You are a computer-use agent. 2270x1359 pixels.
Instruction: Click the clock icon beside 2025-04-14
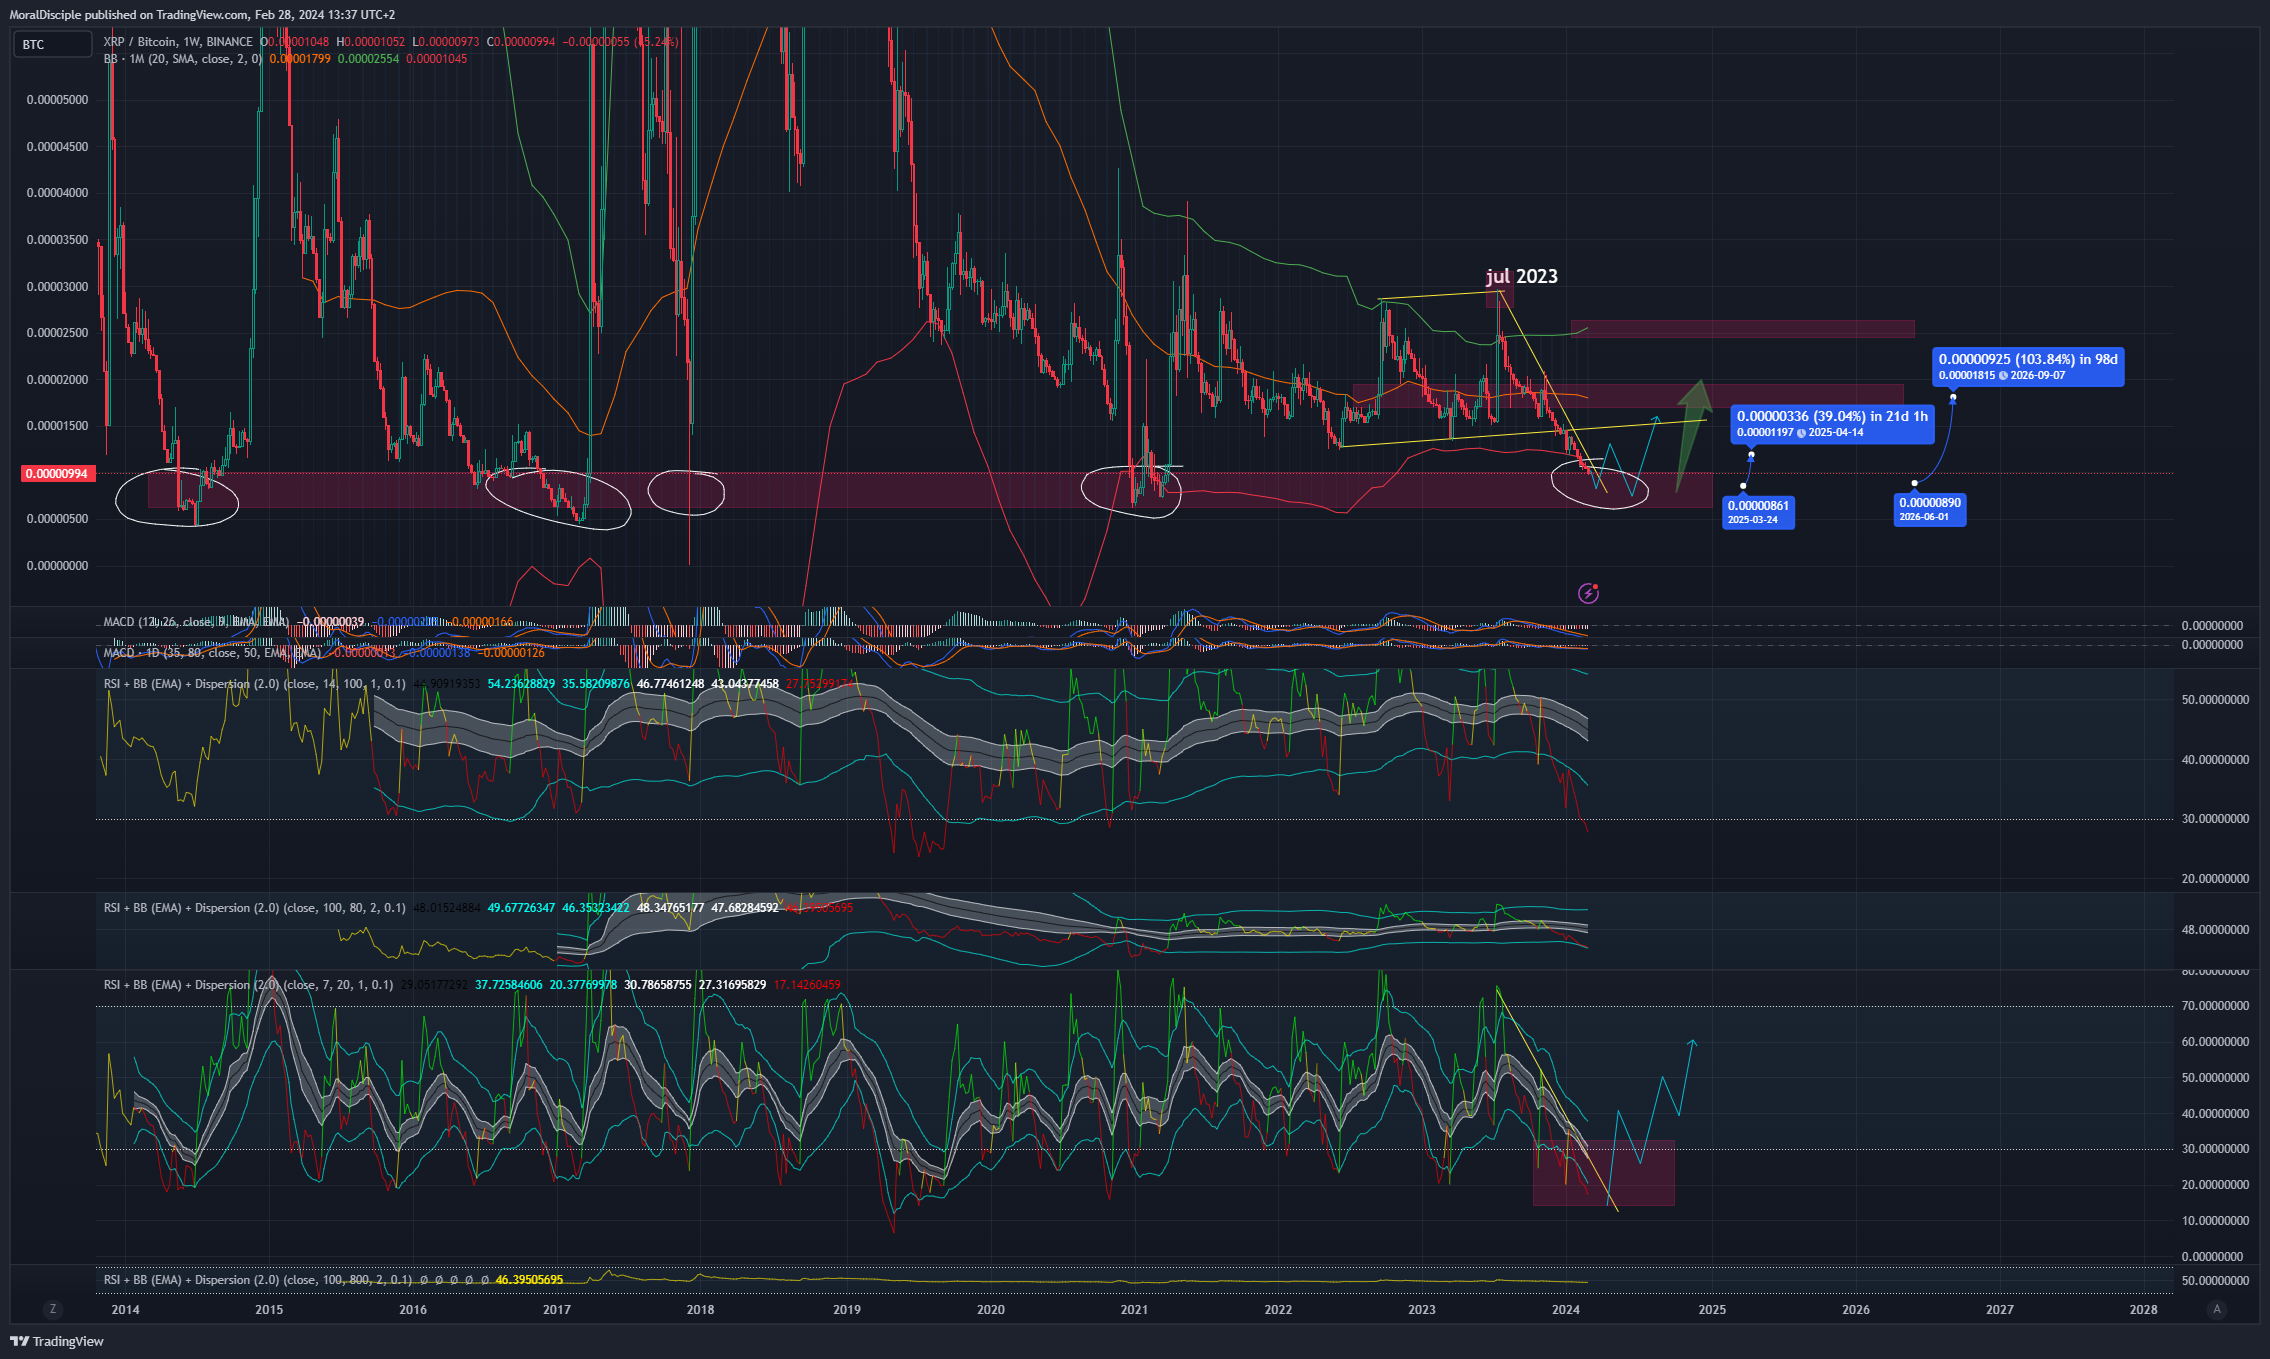click(x=1801, y=433)
